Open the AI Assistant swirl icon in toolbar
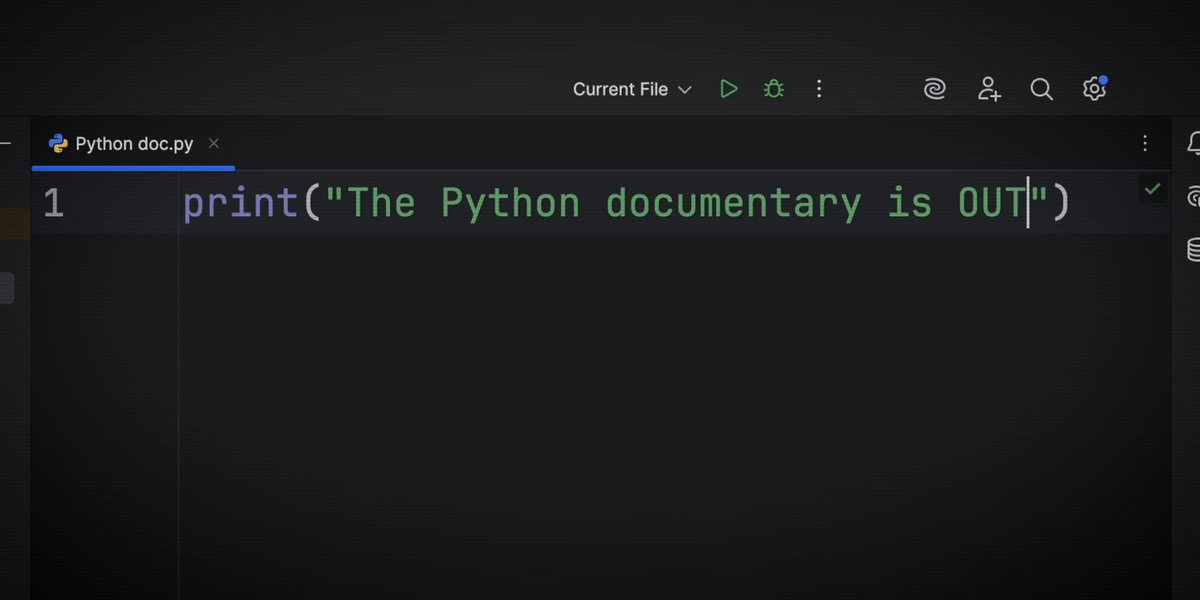This screenshot has width=1200, height=600. [x=935, y=89]
